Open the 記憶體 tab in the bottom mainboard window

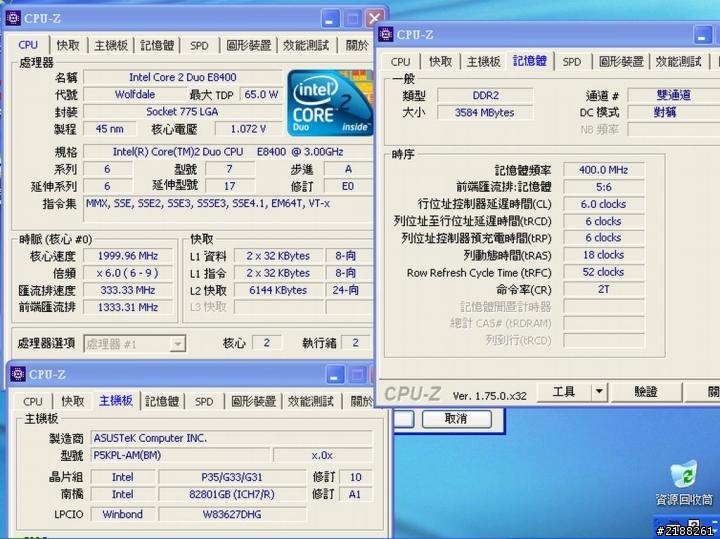162,401
